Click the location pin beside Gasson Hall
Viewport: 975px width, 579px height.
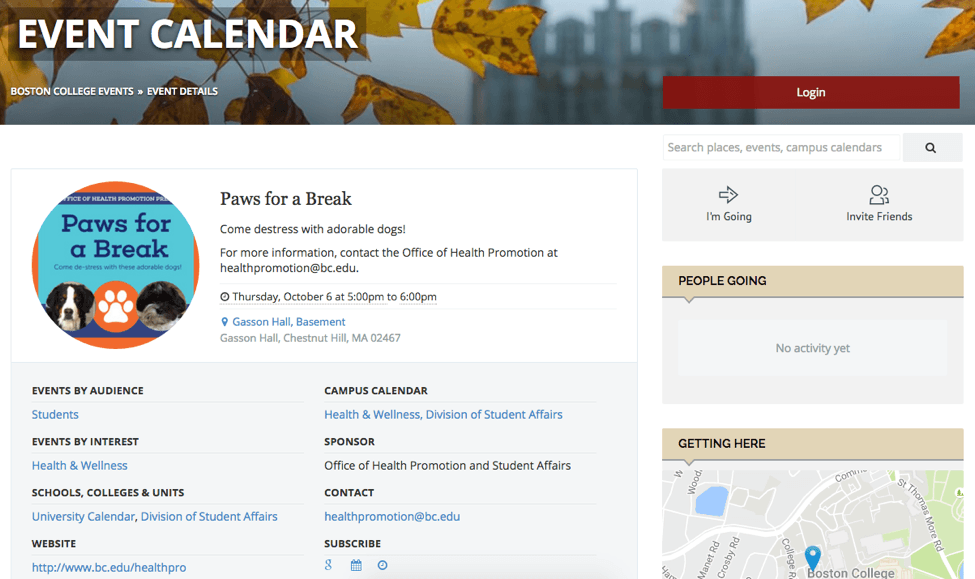click(224, 322)
